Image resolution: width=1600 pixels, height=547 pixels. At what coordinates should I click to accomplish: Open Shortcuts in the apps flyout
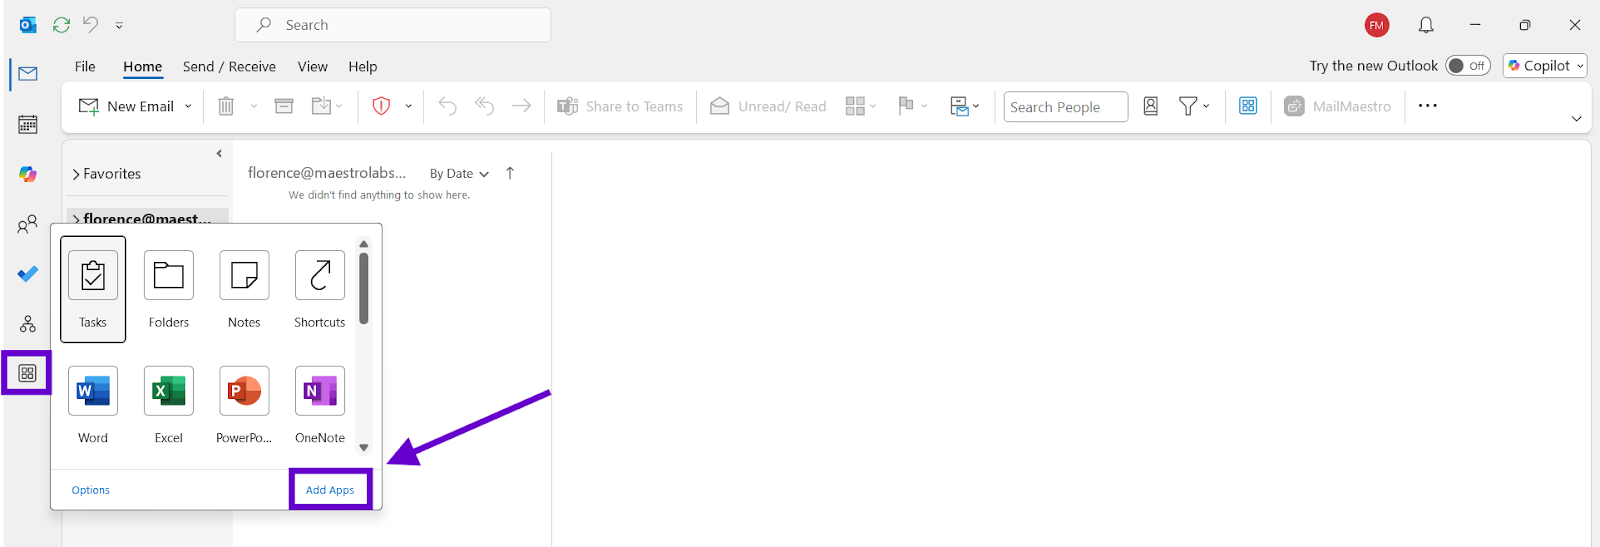(x=320, y=289)
